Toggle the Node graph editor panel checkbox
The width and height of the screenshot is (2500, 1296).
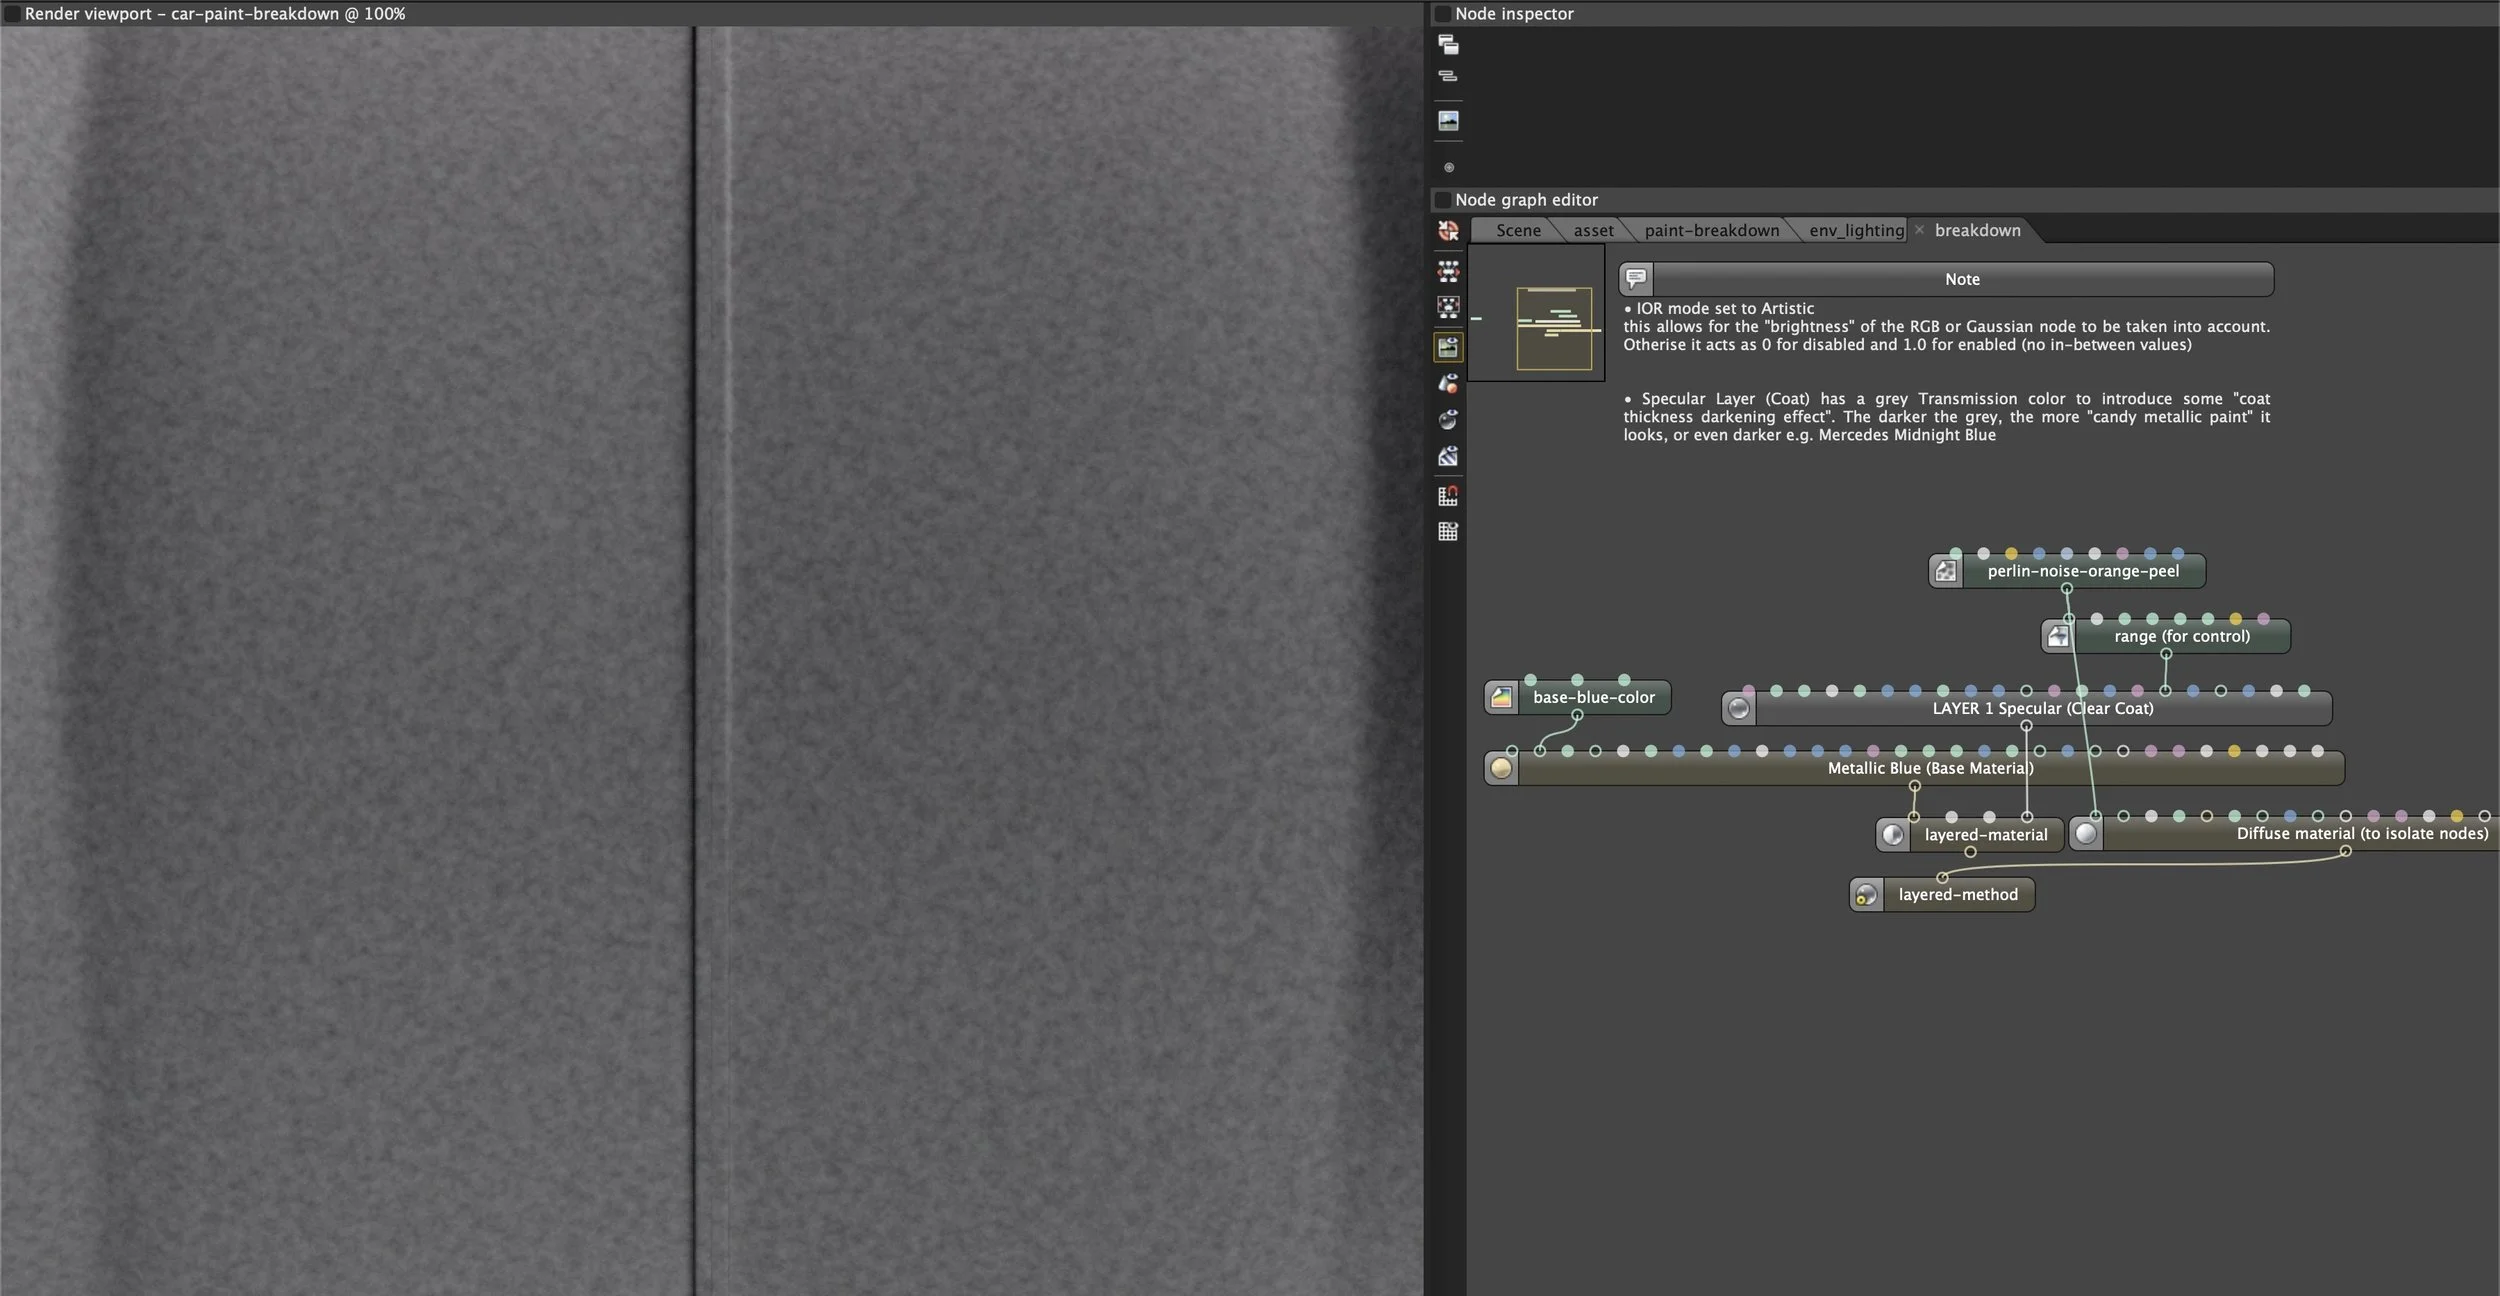1443,200
